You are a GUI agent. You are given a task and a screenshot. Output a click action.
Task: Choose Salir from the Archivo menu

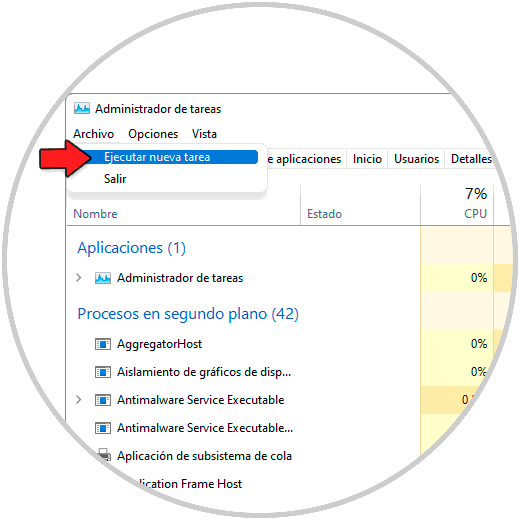115,179
